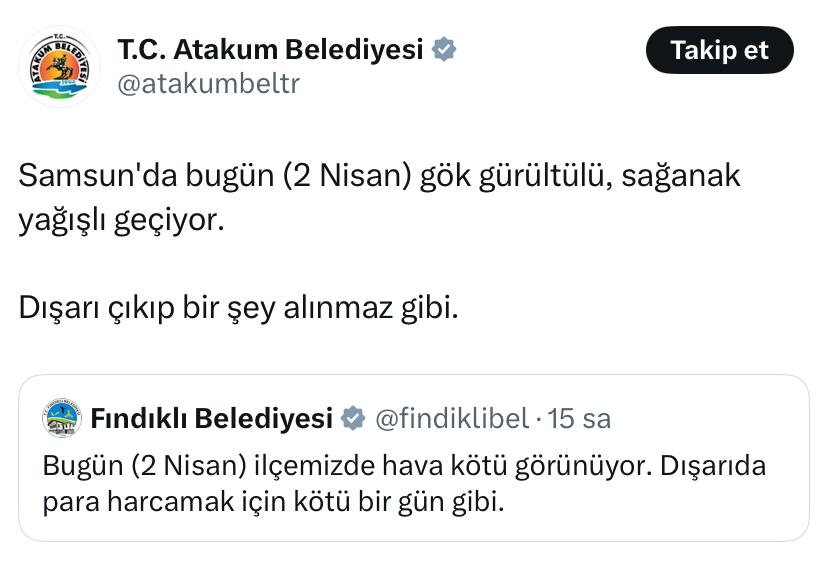This screenshot has width=828, height=564.
Task: Click the tweet line starting with Samsun'da bugün
Action: [379, 175]
